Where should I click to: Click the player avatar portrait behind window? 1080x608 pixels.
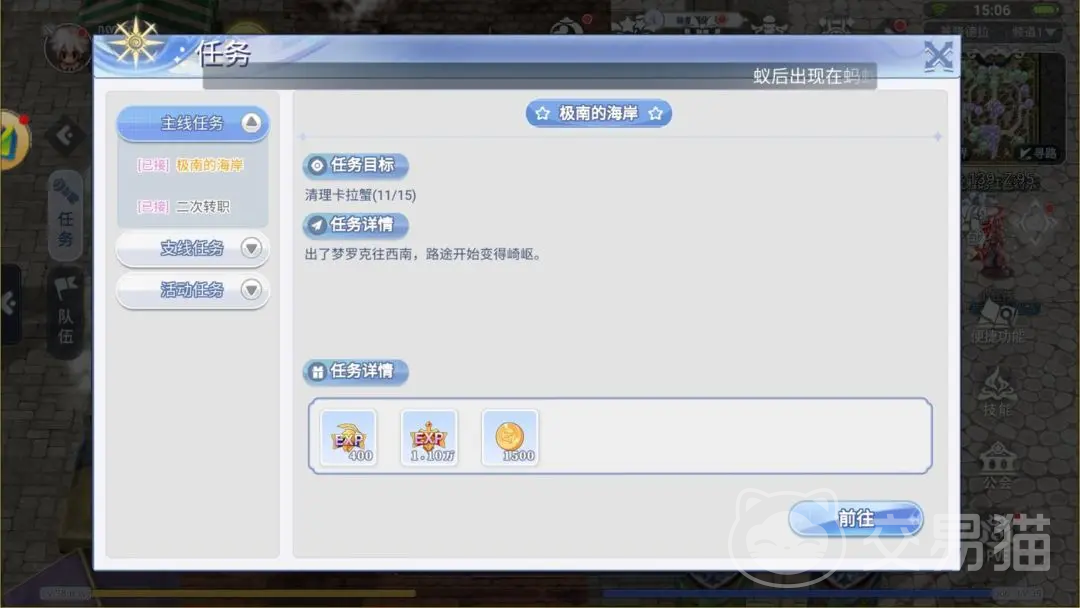point(67,47)
